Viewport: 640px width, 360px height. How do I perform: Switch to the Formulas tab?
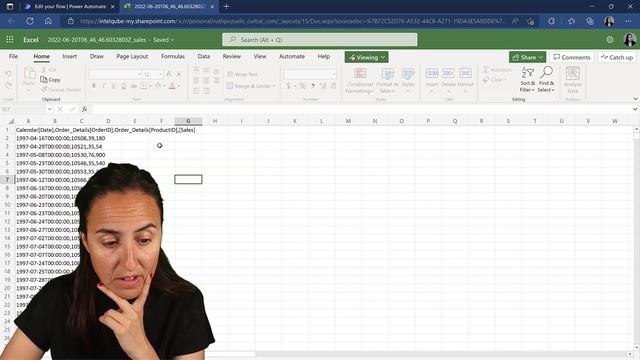click(173, 56)
